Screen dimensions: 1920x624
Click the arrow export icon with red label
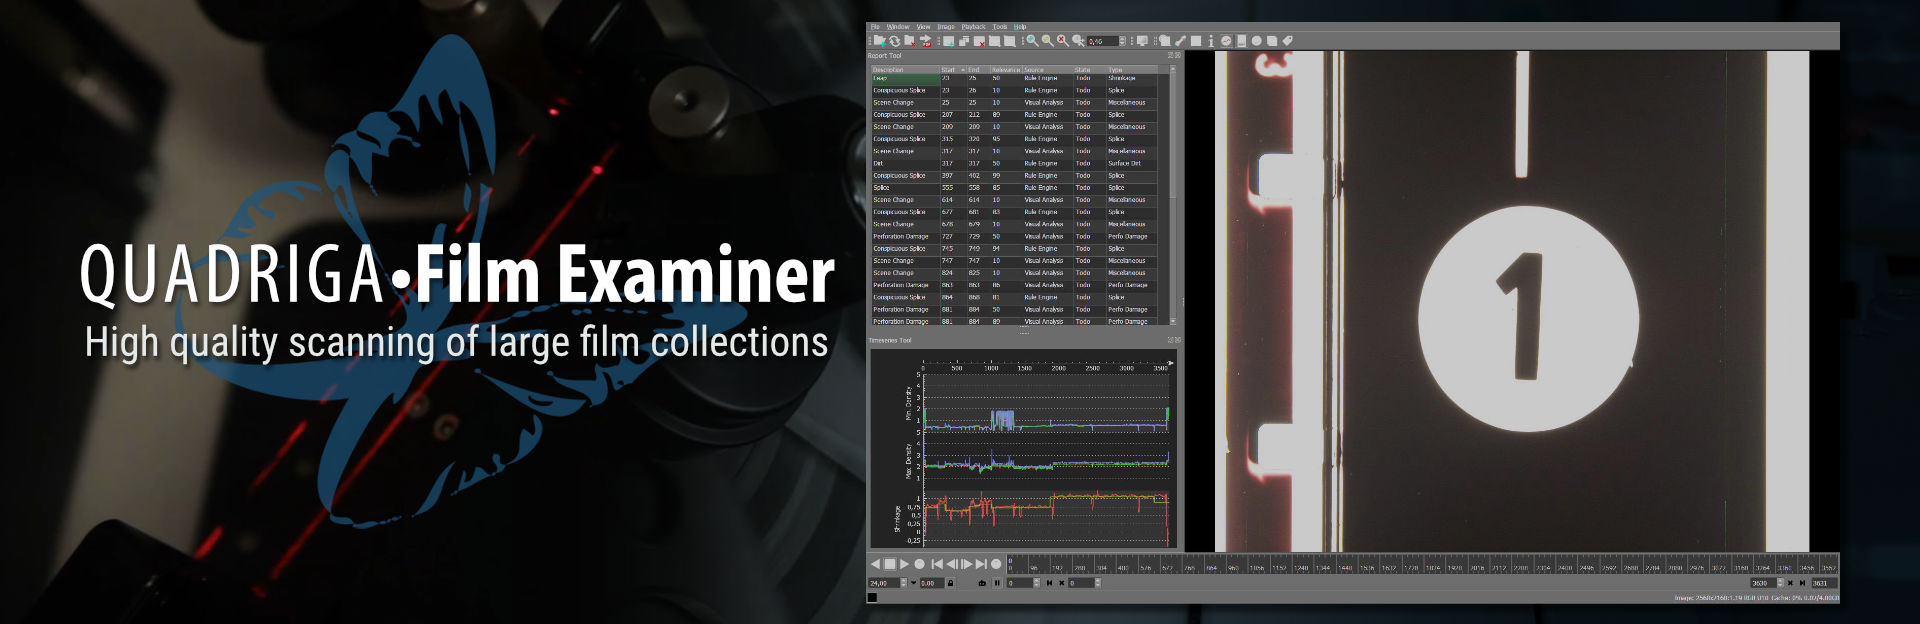point(925,41)
